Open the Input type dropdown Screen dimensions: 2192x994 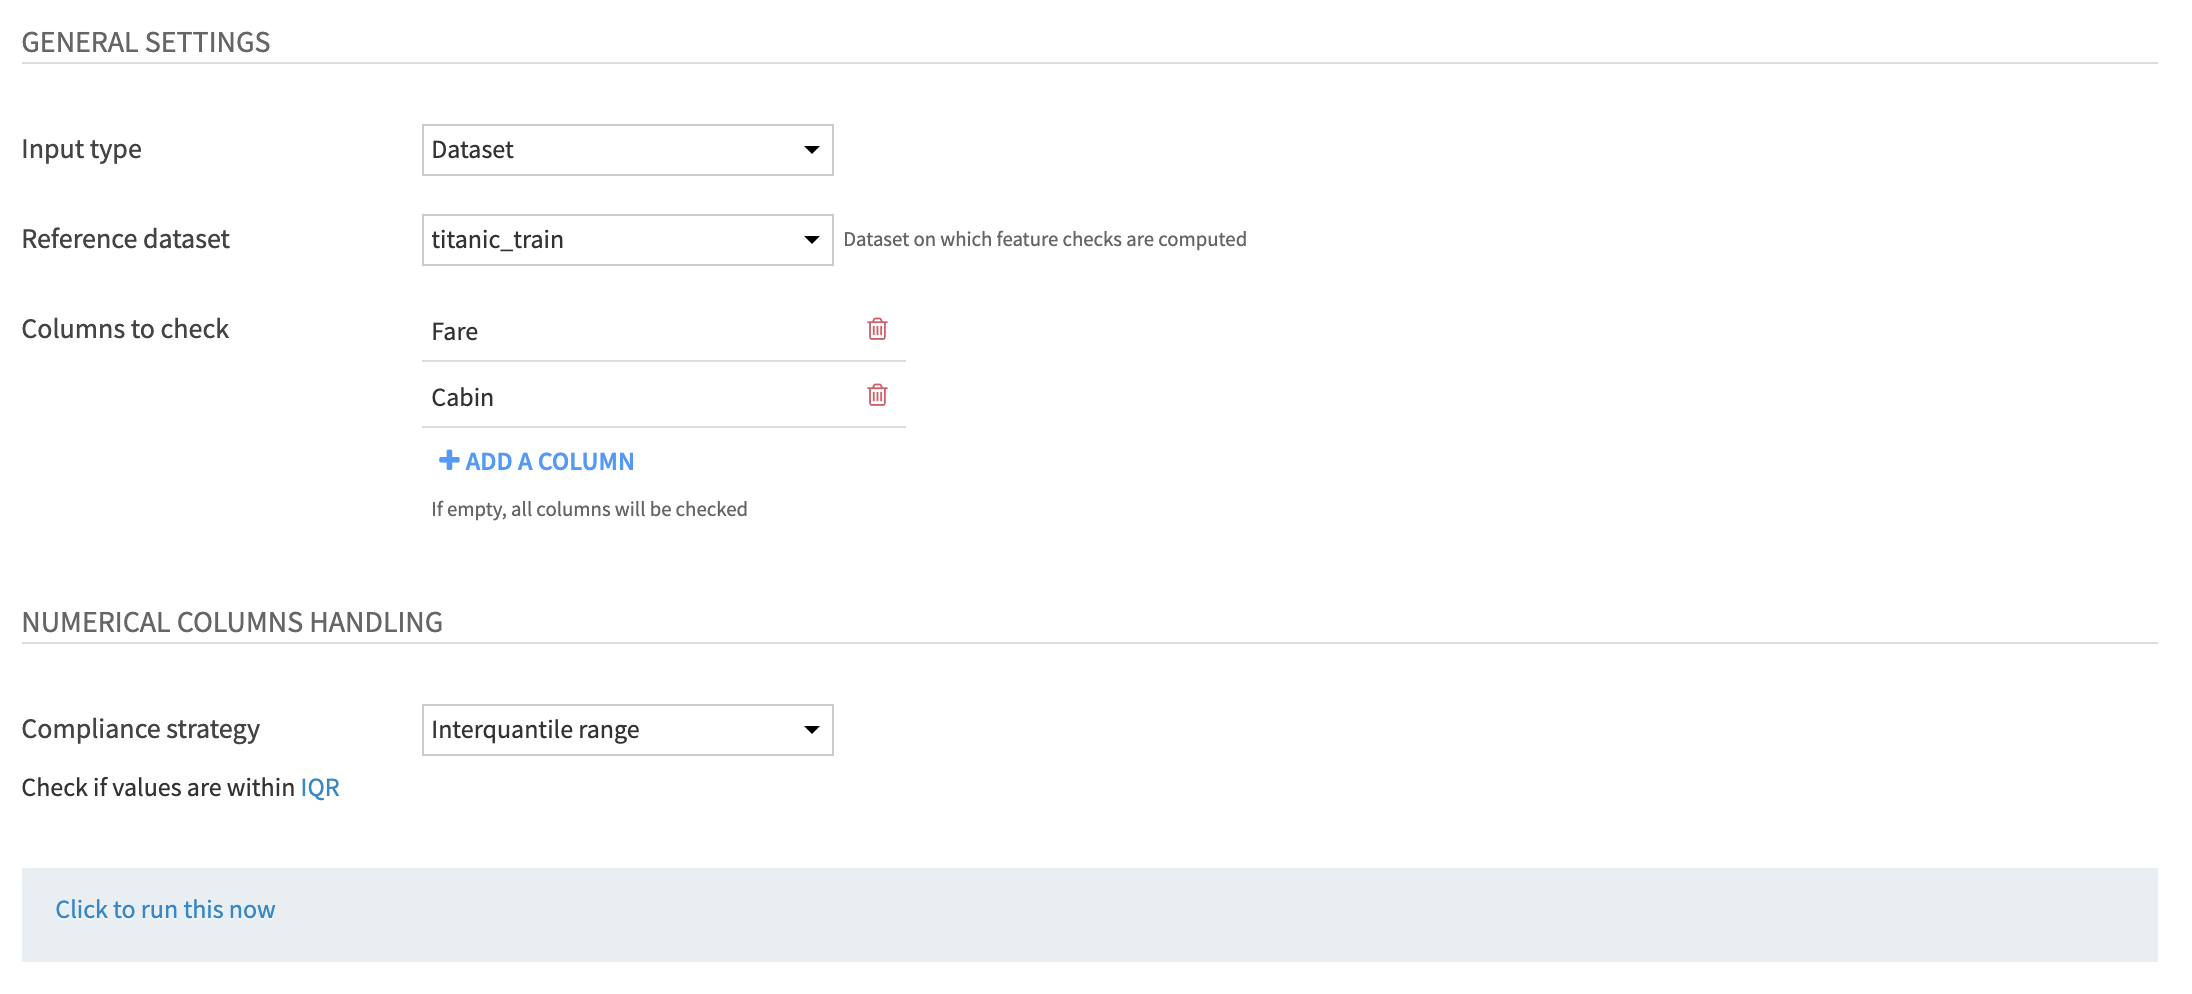pos(627,150)
